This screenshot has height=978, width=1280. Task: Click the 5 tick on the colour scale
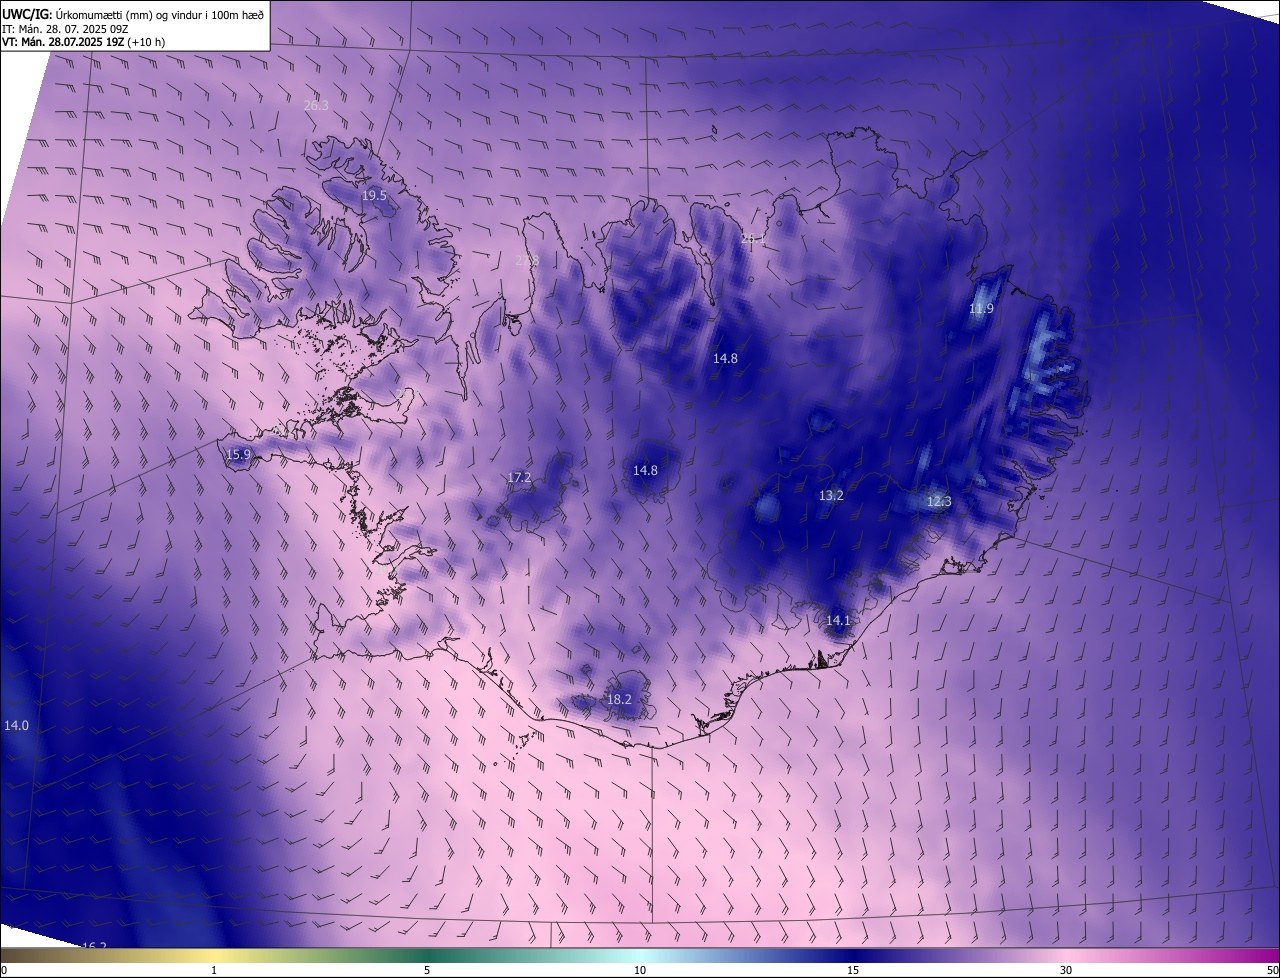(427, 970)
